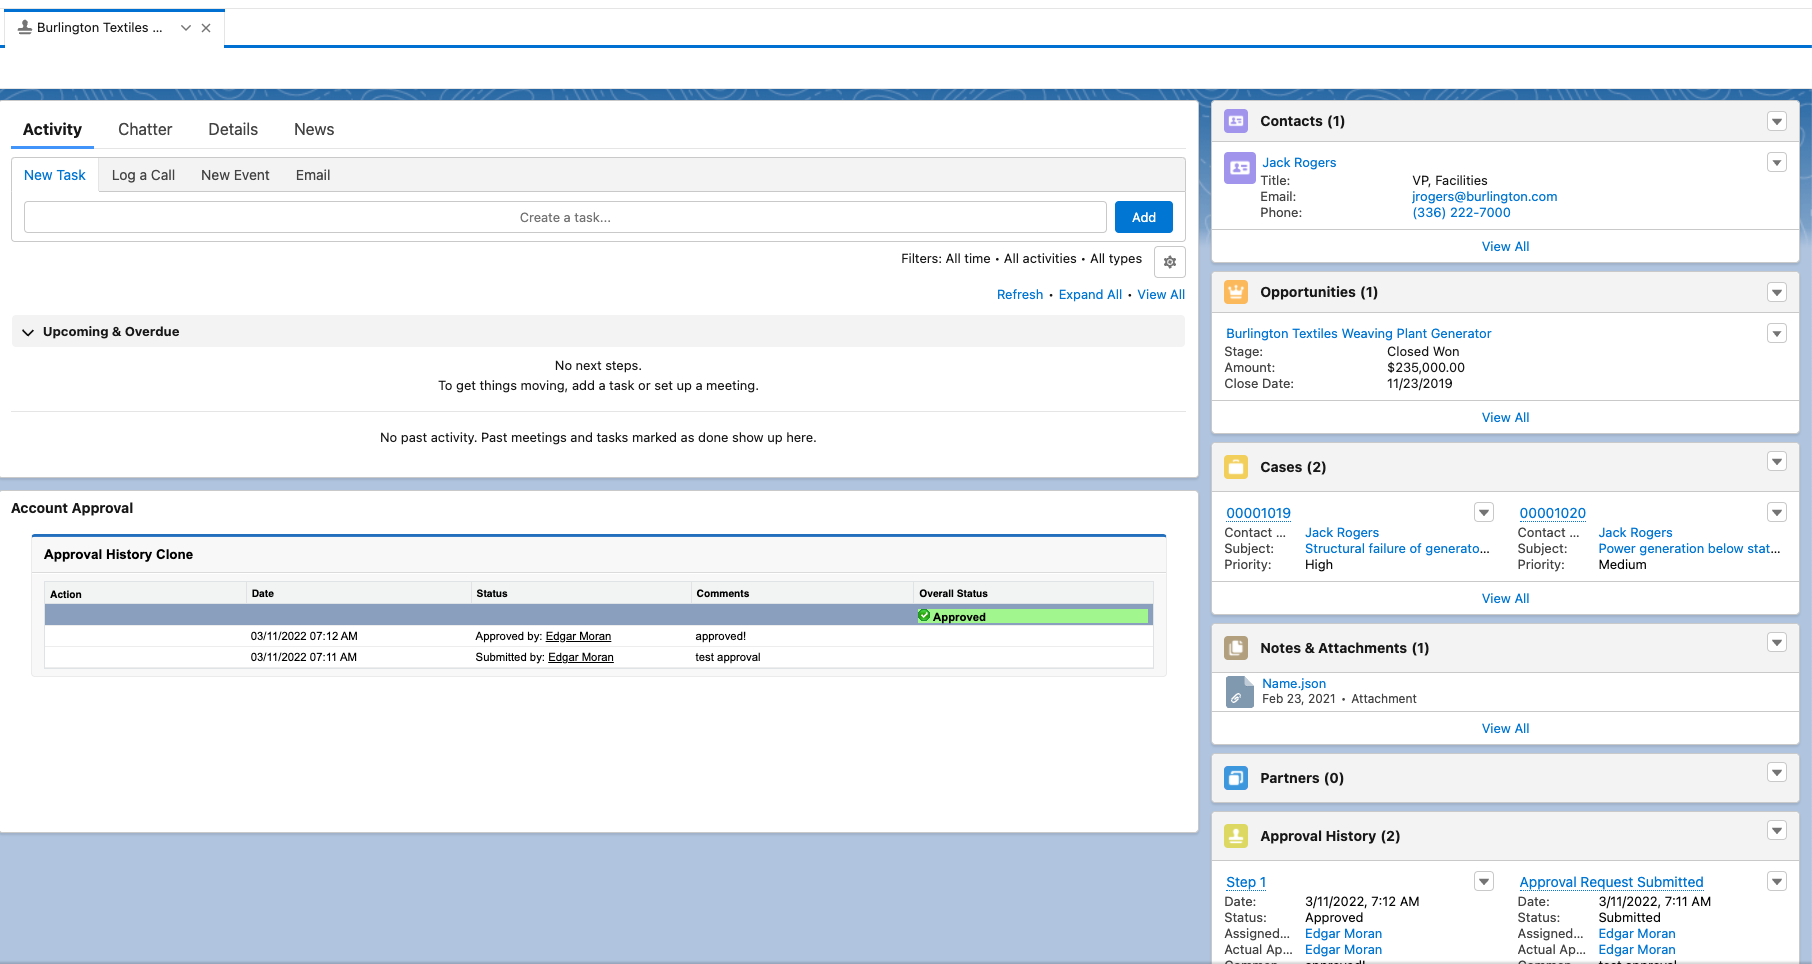The image size is (1812, 964).
Task: Click the Approval History (2) header title
Action: [1330, 836]
